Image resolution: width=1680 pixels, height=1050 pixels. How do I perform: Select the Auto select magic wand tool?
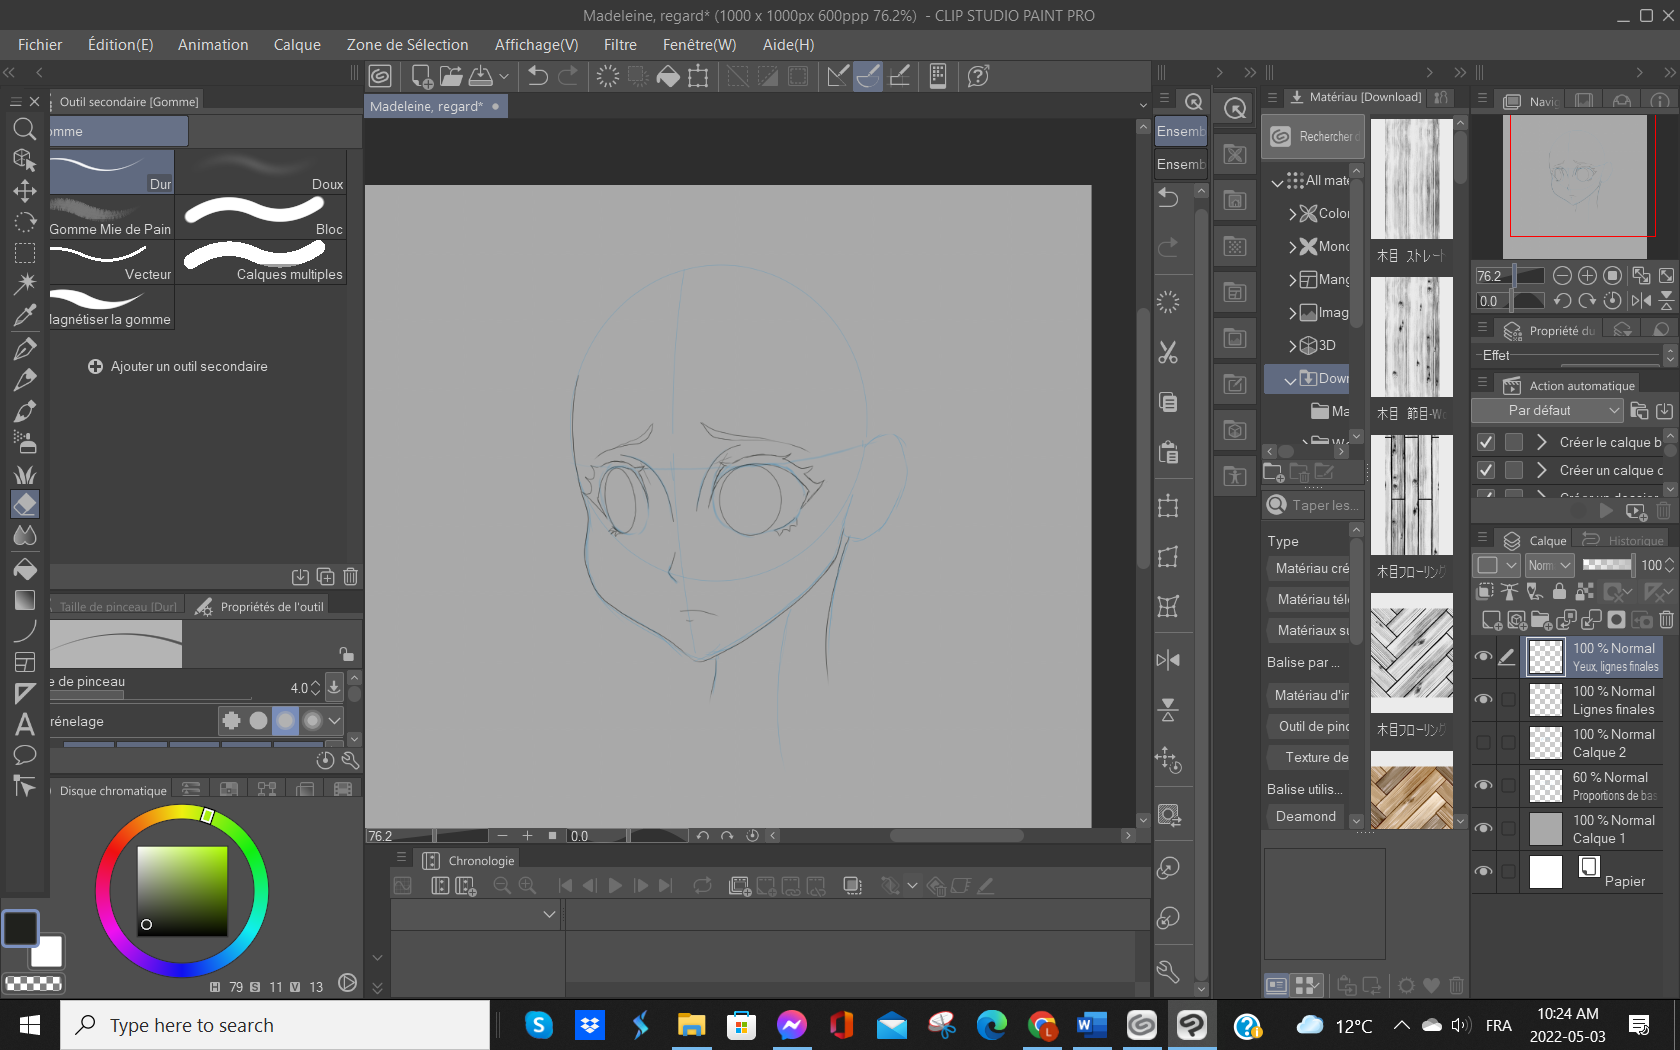tap(25, 283)
